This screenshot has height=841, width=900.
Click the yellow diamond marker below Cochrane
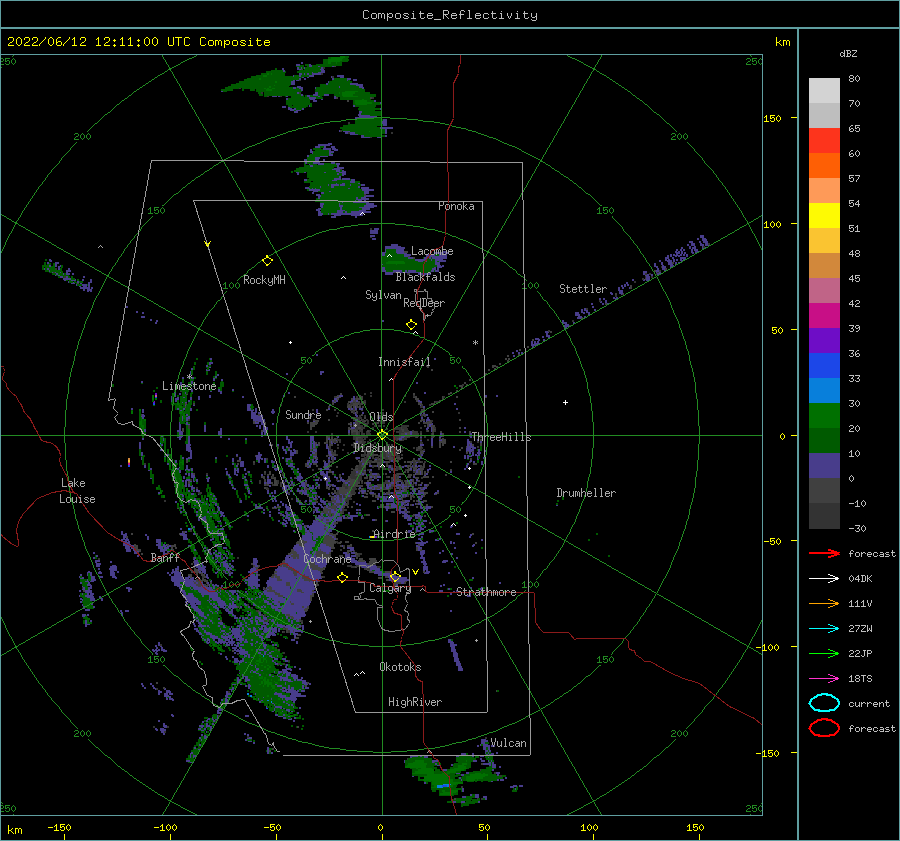[343, 577]
